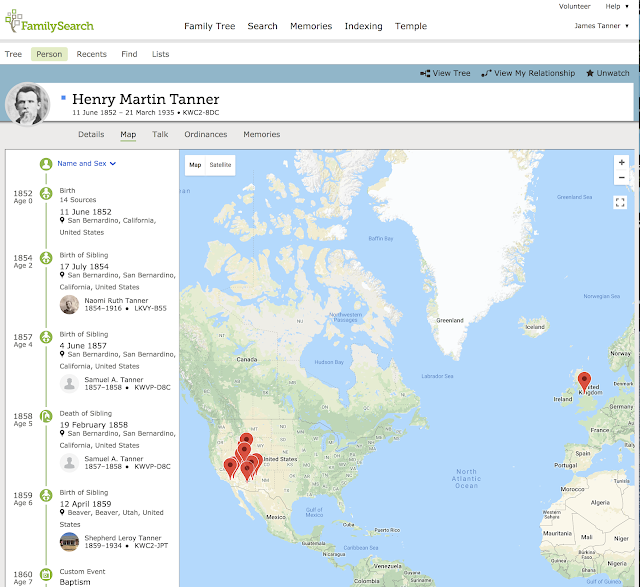Switch to the Details tab

point(91,134)
